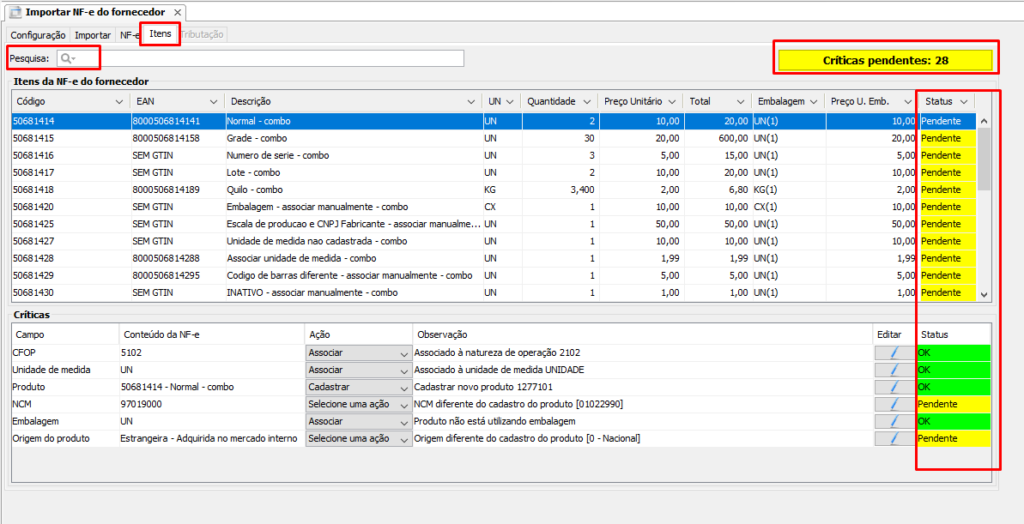The height and width of the screenshot is (524, 1024).
Task: Click the items table scroll down arrow
Action: pos(983,295)
